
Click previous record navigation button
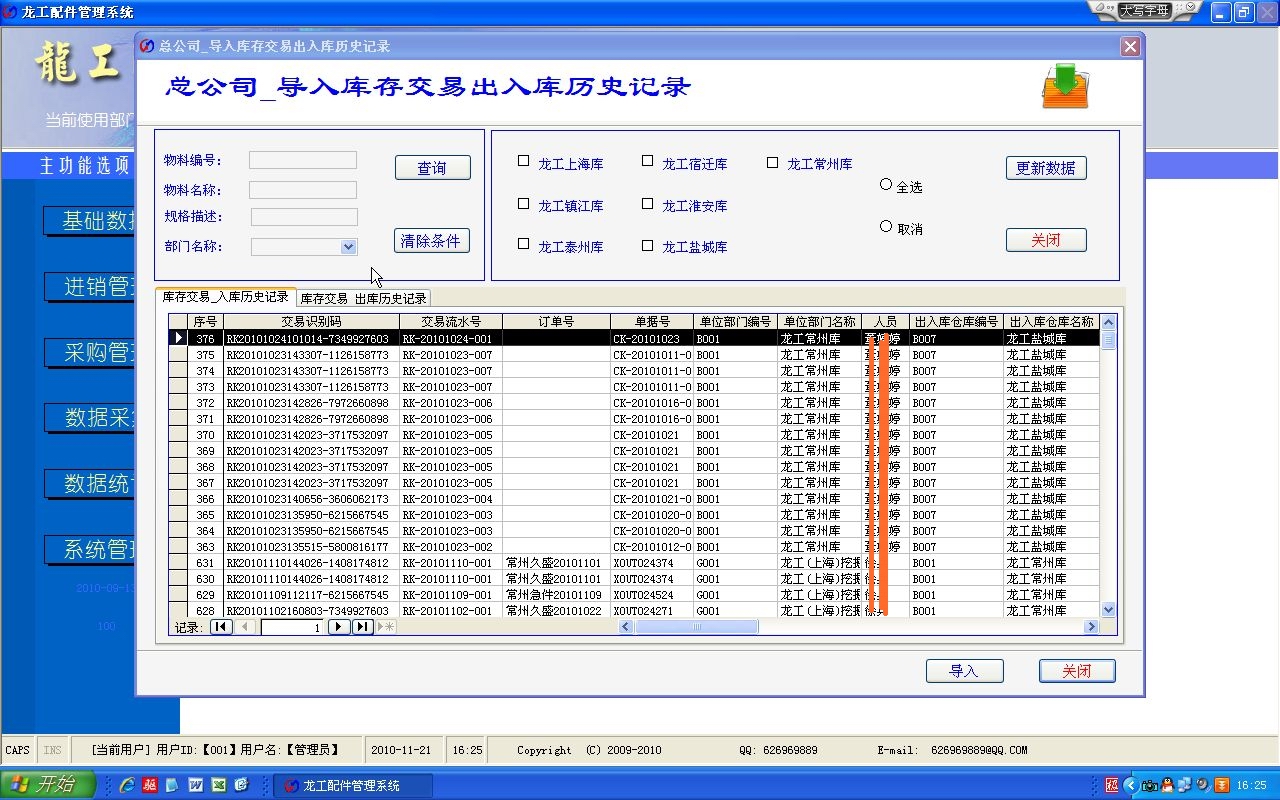[x=246, y=627]
